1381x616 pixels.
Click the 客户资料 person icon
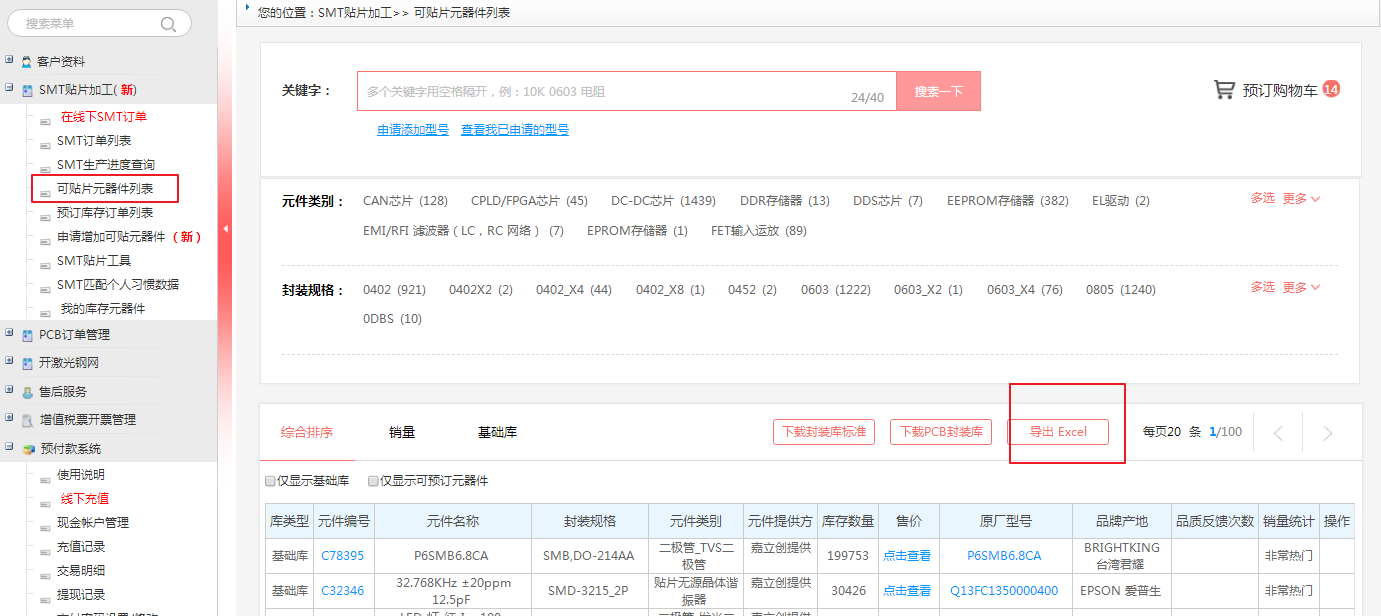pos(27,62)
